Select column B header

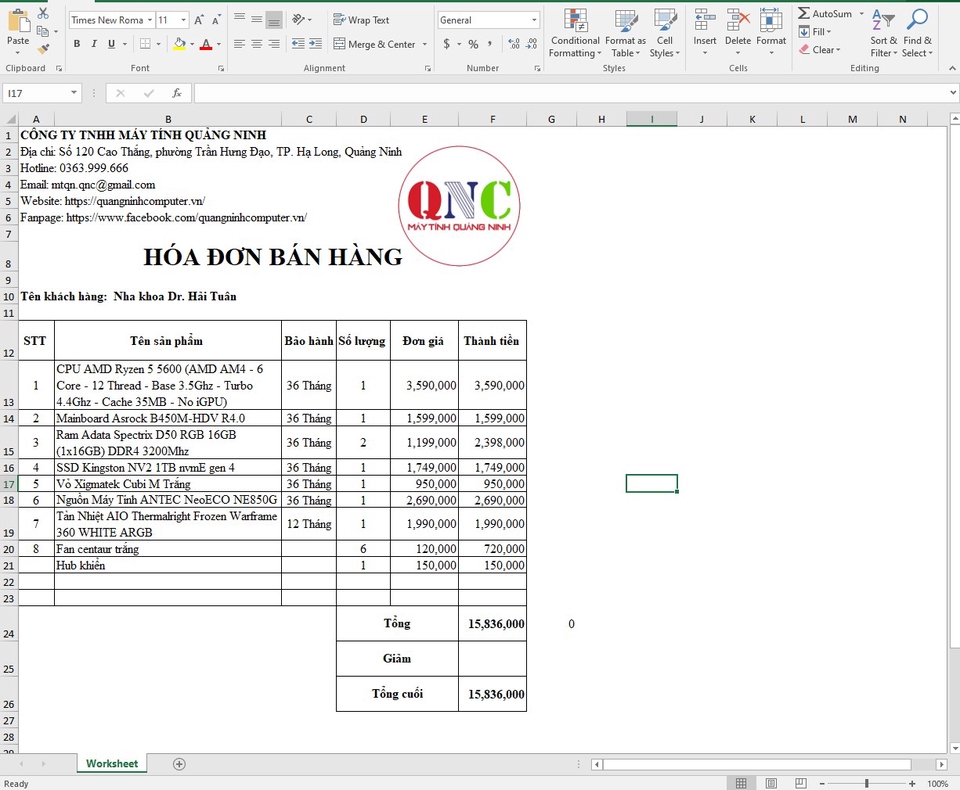click(168, 119)
